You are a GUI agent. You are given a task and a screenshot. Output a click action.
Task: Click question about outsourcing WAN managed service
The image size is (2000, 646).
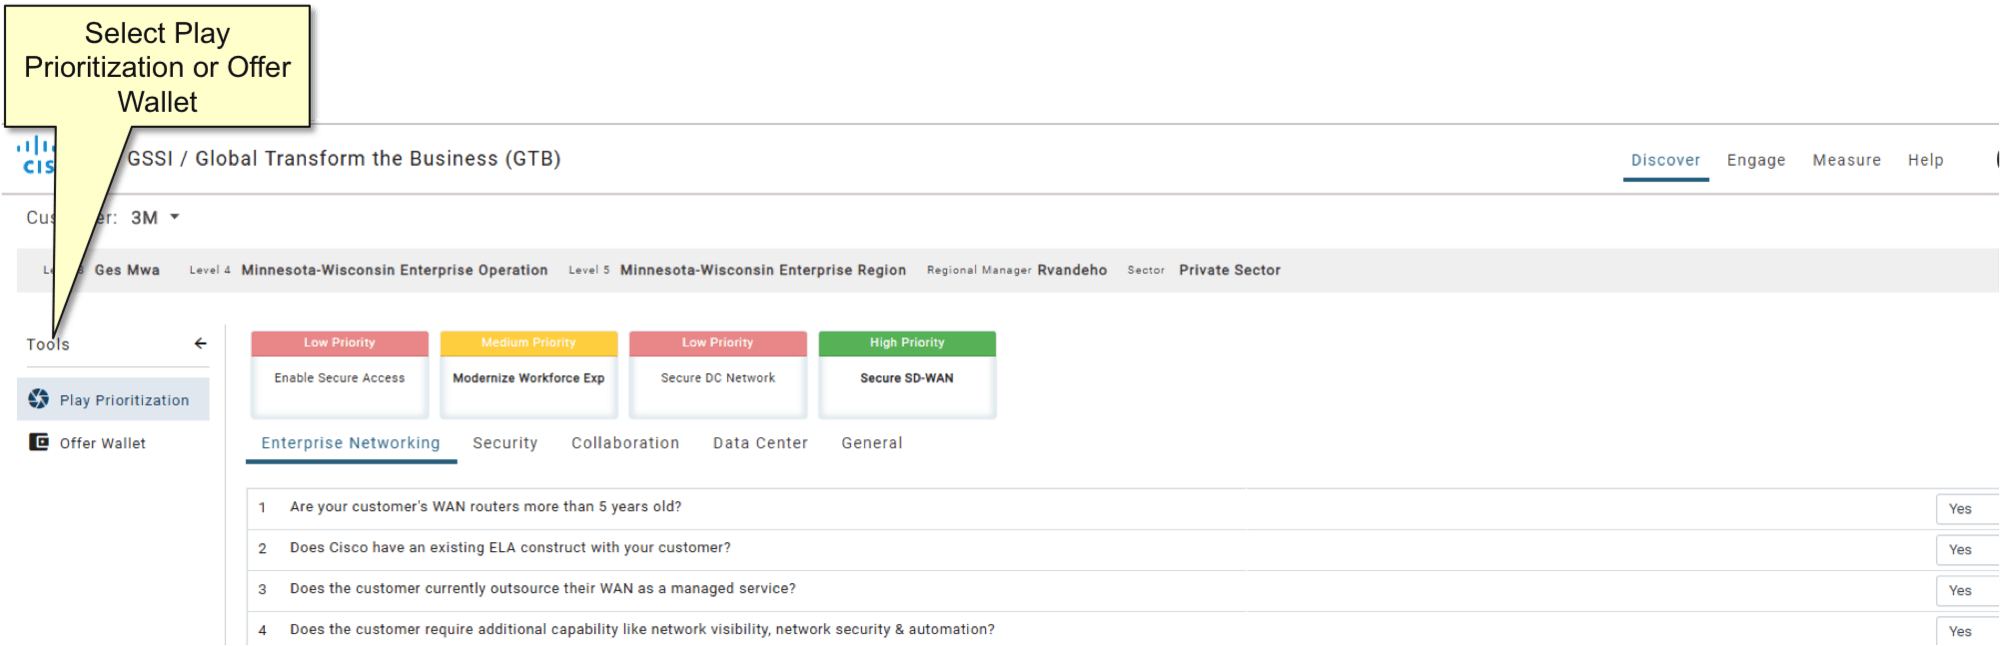(543, 589)
